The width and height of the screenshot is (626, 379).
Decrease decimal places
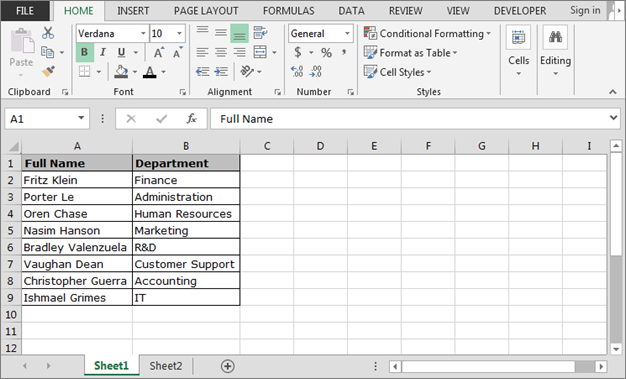pyautogui.click(x=315, y=72)
